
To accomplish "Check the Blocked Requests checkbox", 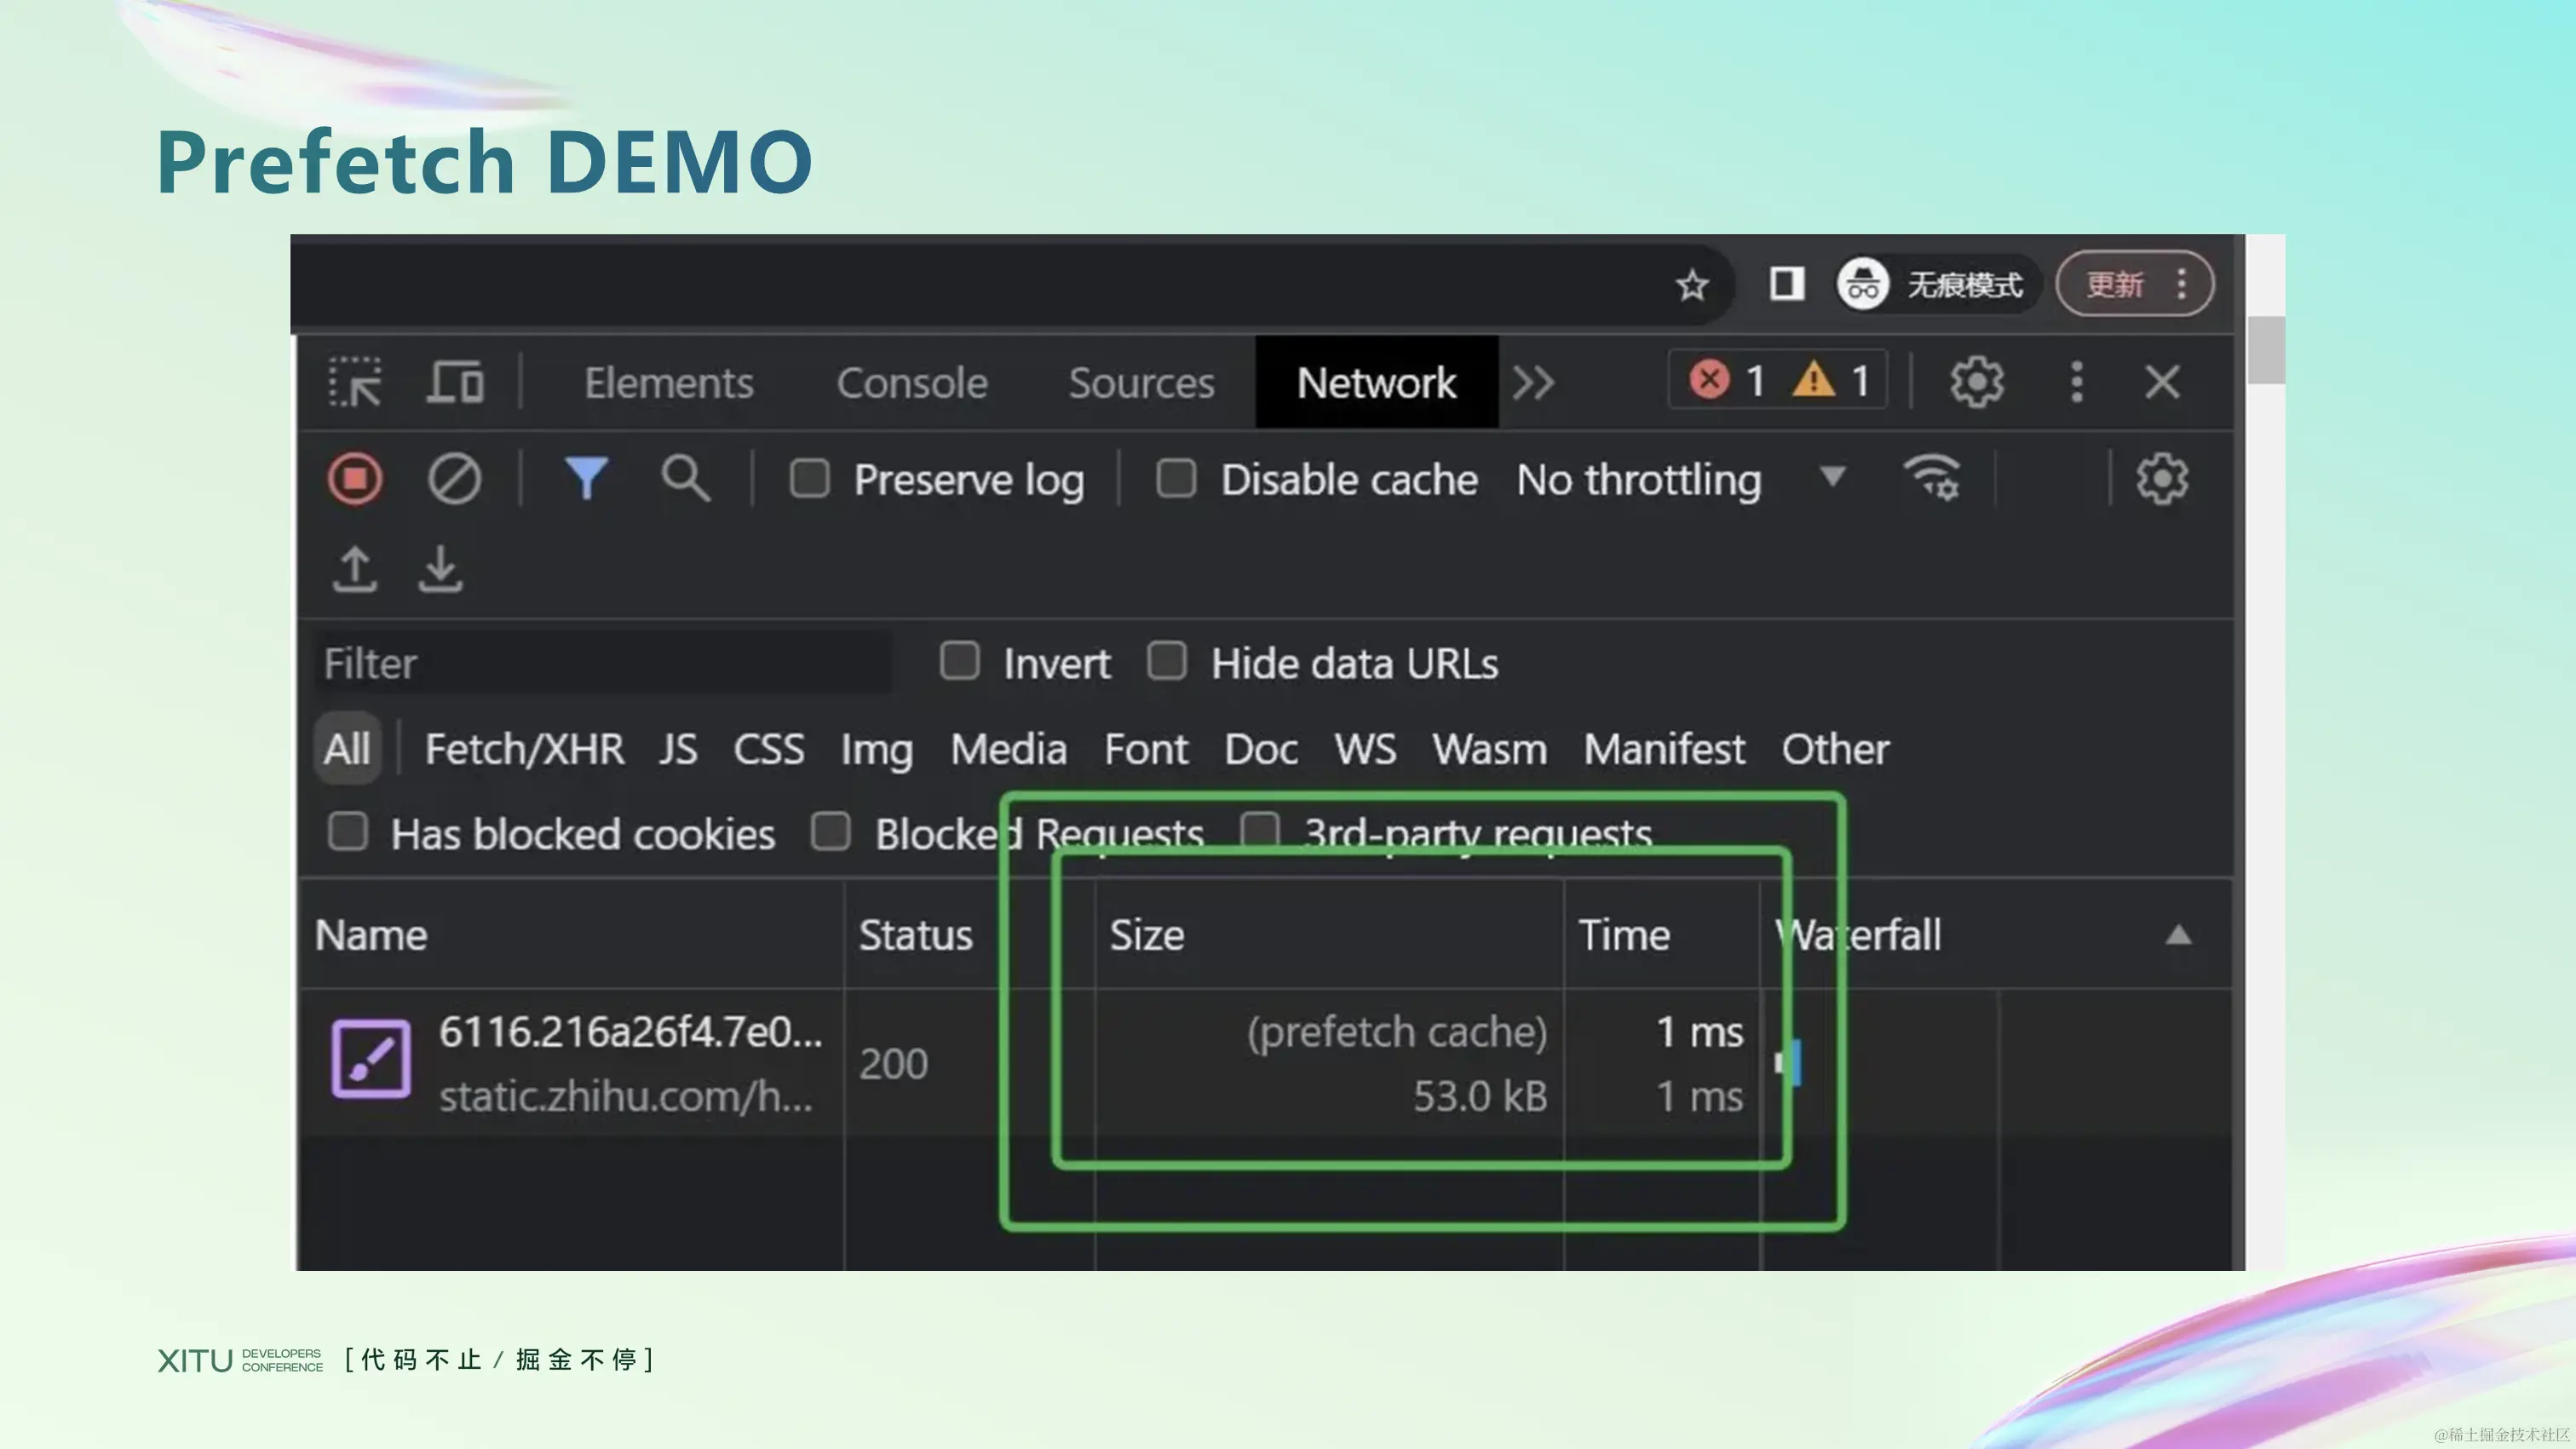I will pyautogui.click(x=831, y=831).
